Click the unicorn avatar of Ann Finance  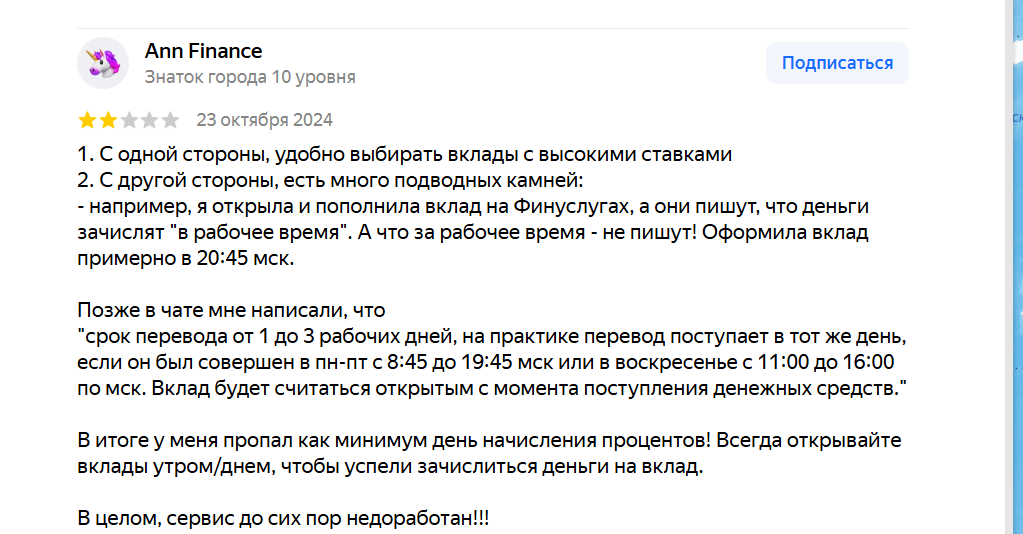click(103, 63)
